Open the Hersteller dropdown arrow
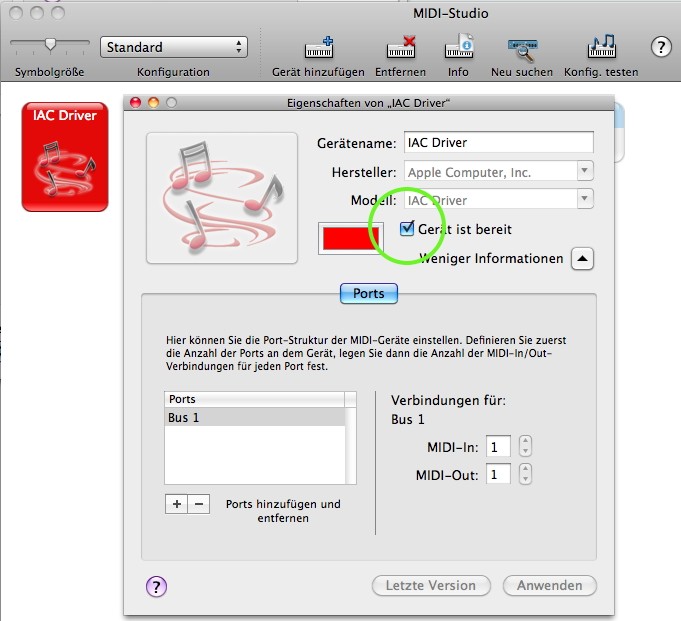 pyautogui.click(x=585, y=171)
